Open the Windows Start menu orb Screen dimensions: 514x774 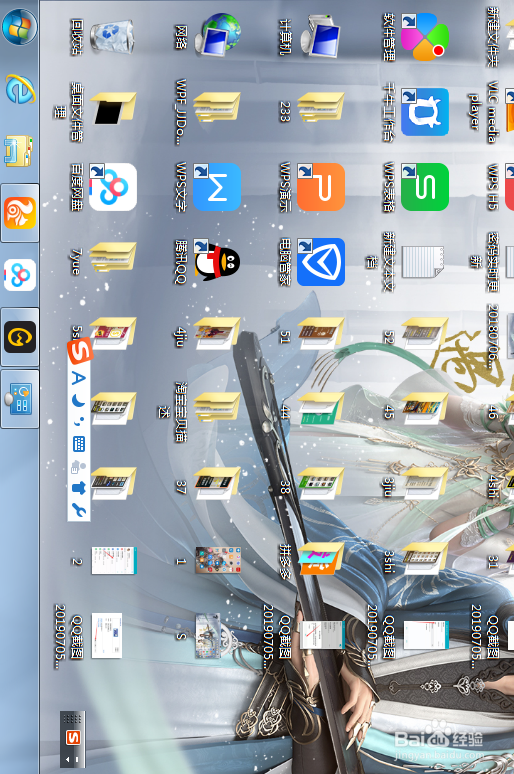(x=20, y=27)
